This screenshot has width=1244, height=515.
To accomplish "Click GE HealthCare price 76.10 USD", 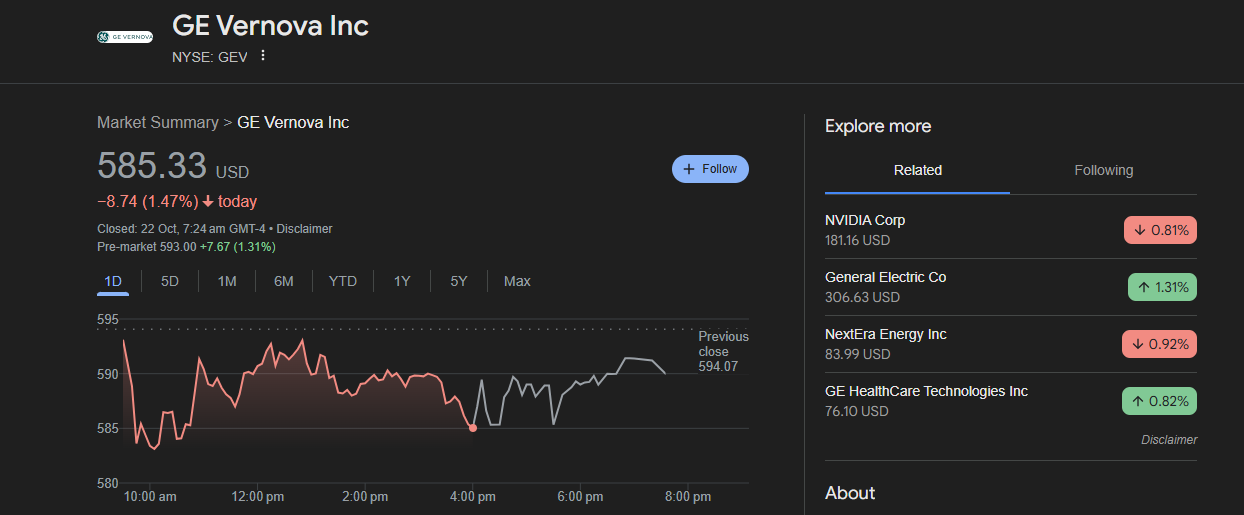I will tap(857, 411).
